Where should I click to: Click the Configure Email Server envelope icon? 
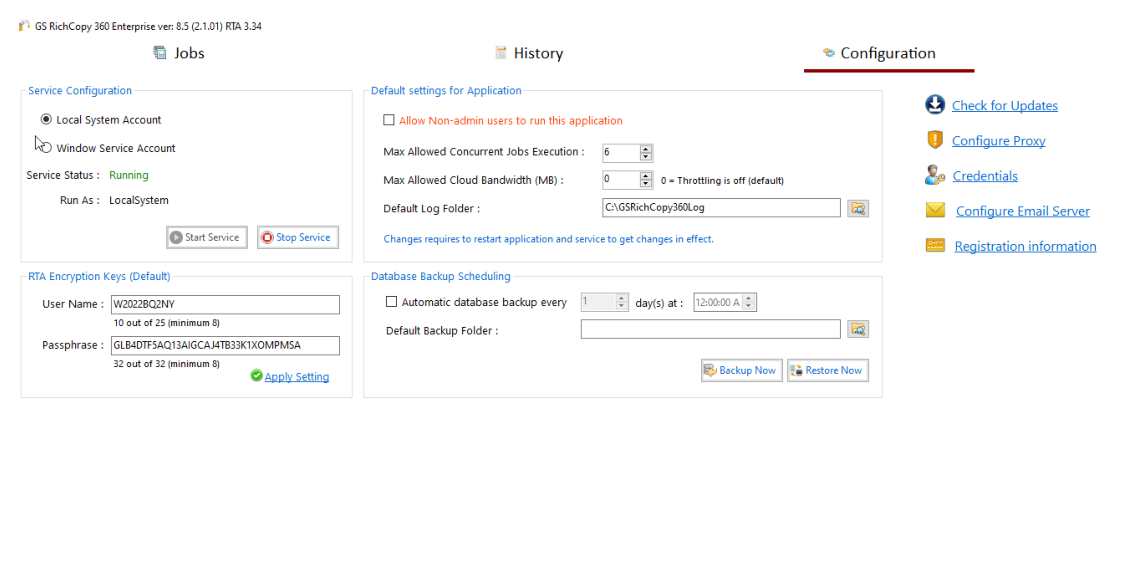pos(935,210)
